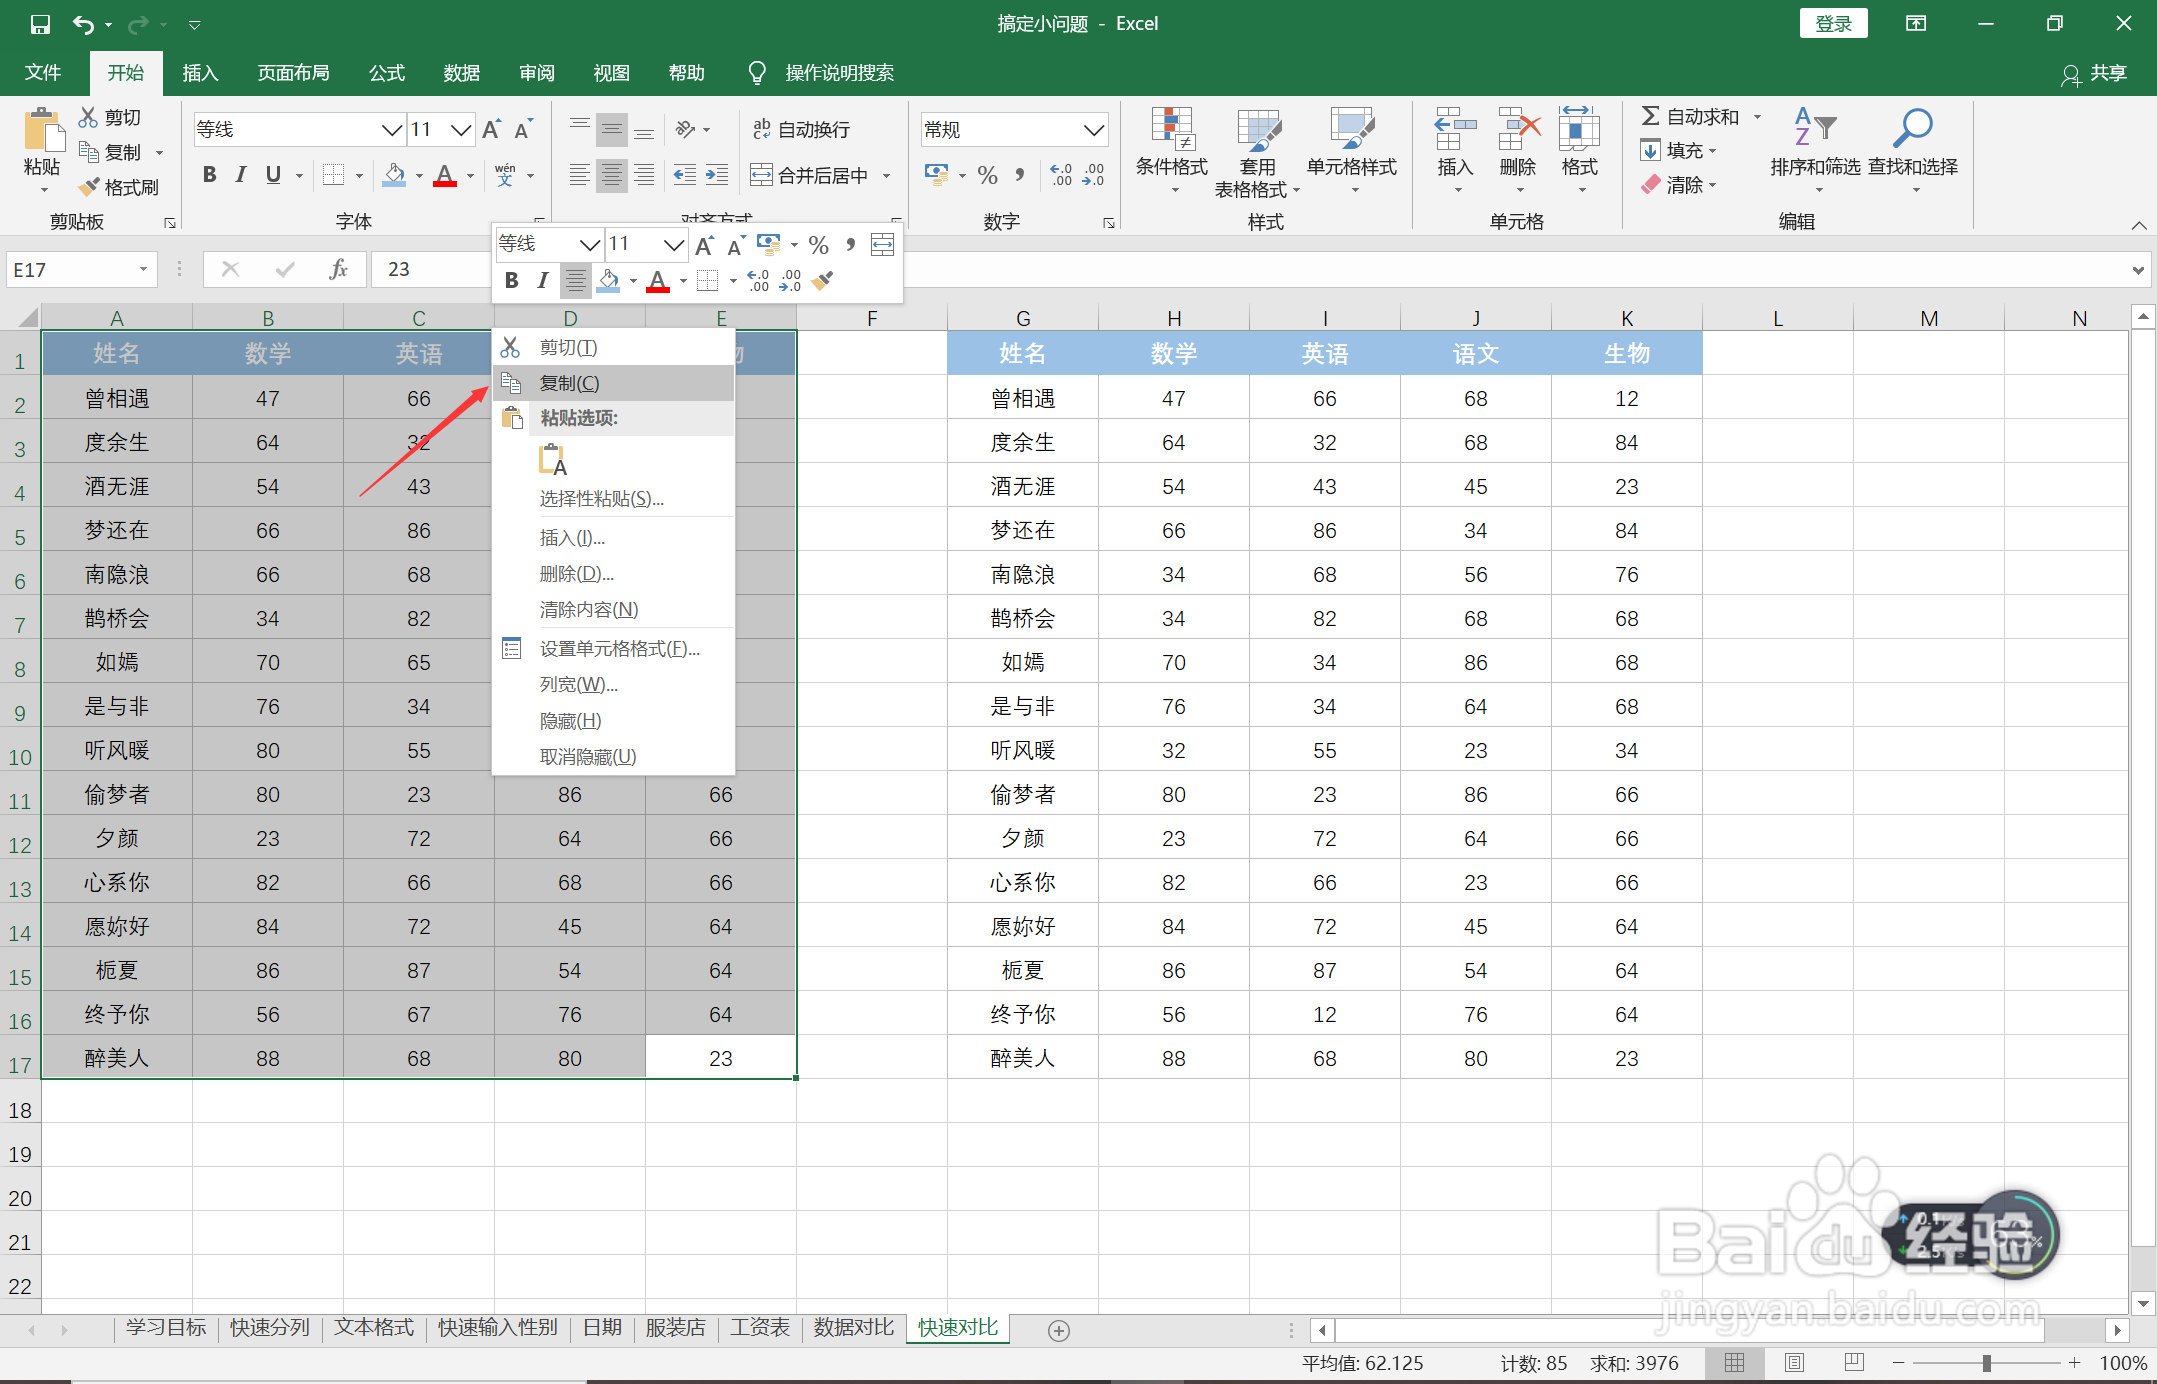Screen dimensions: 2157x1384
Task: Choose 选择性粘贴(S) in the context menu
Action: [614, 498]
